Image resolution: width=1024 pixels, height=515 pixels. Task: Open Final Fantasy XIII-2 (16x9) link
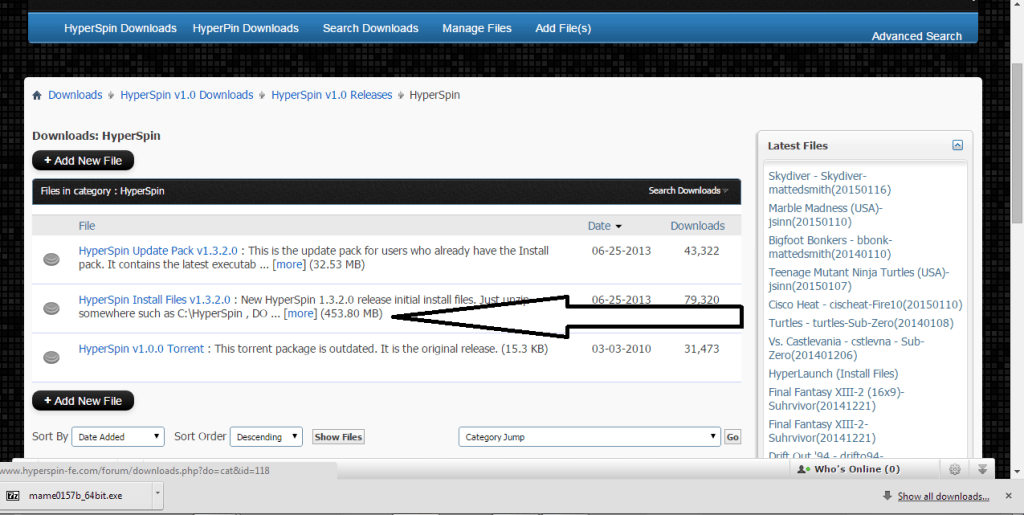pos(837,399)
